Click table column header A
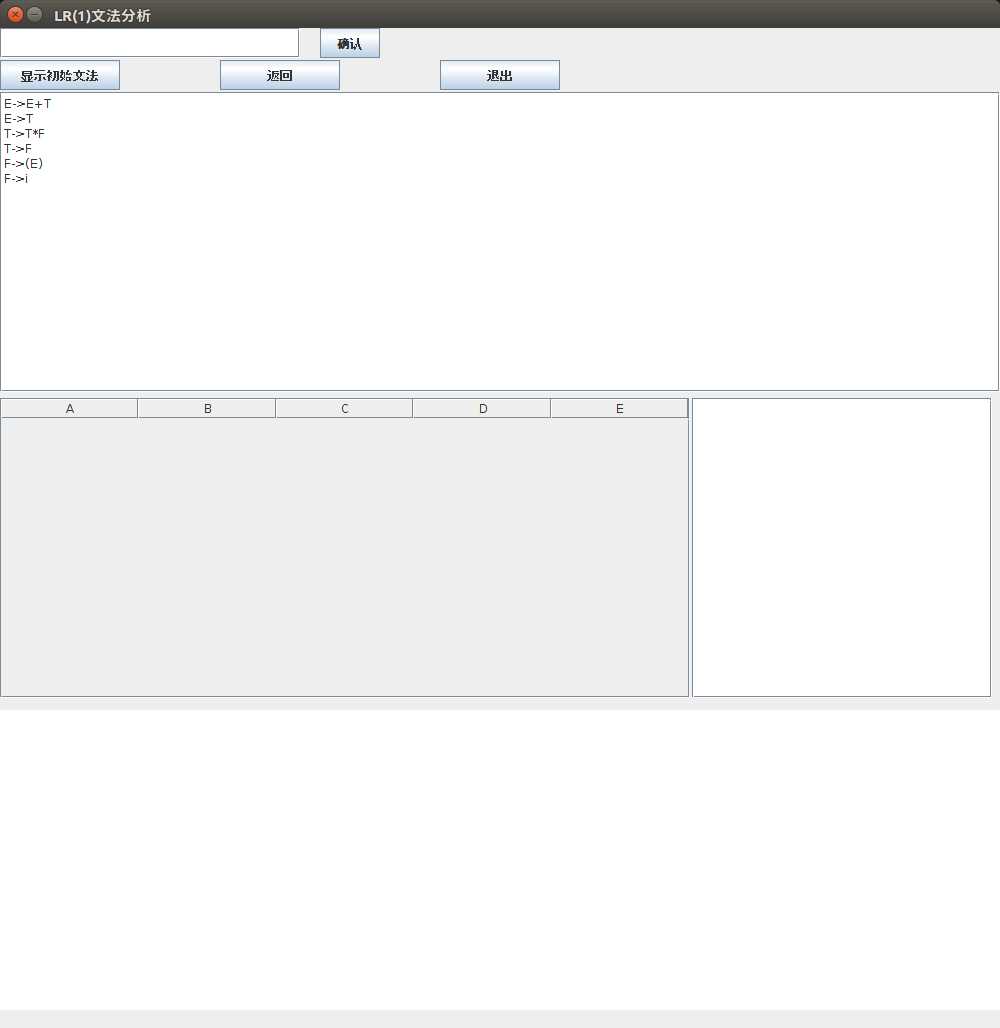The height and width of the screenshot is (1028, 1000). coord(70,408)
